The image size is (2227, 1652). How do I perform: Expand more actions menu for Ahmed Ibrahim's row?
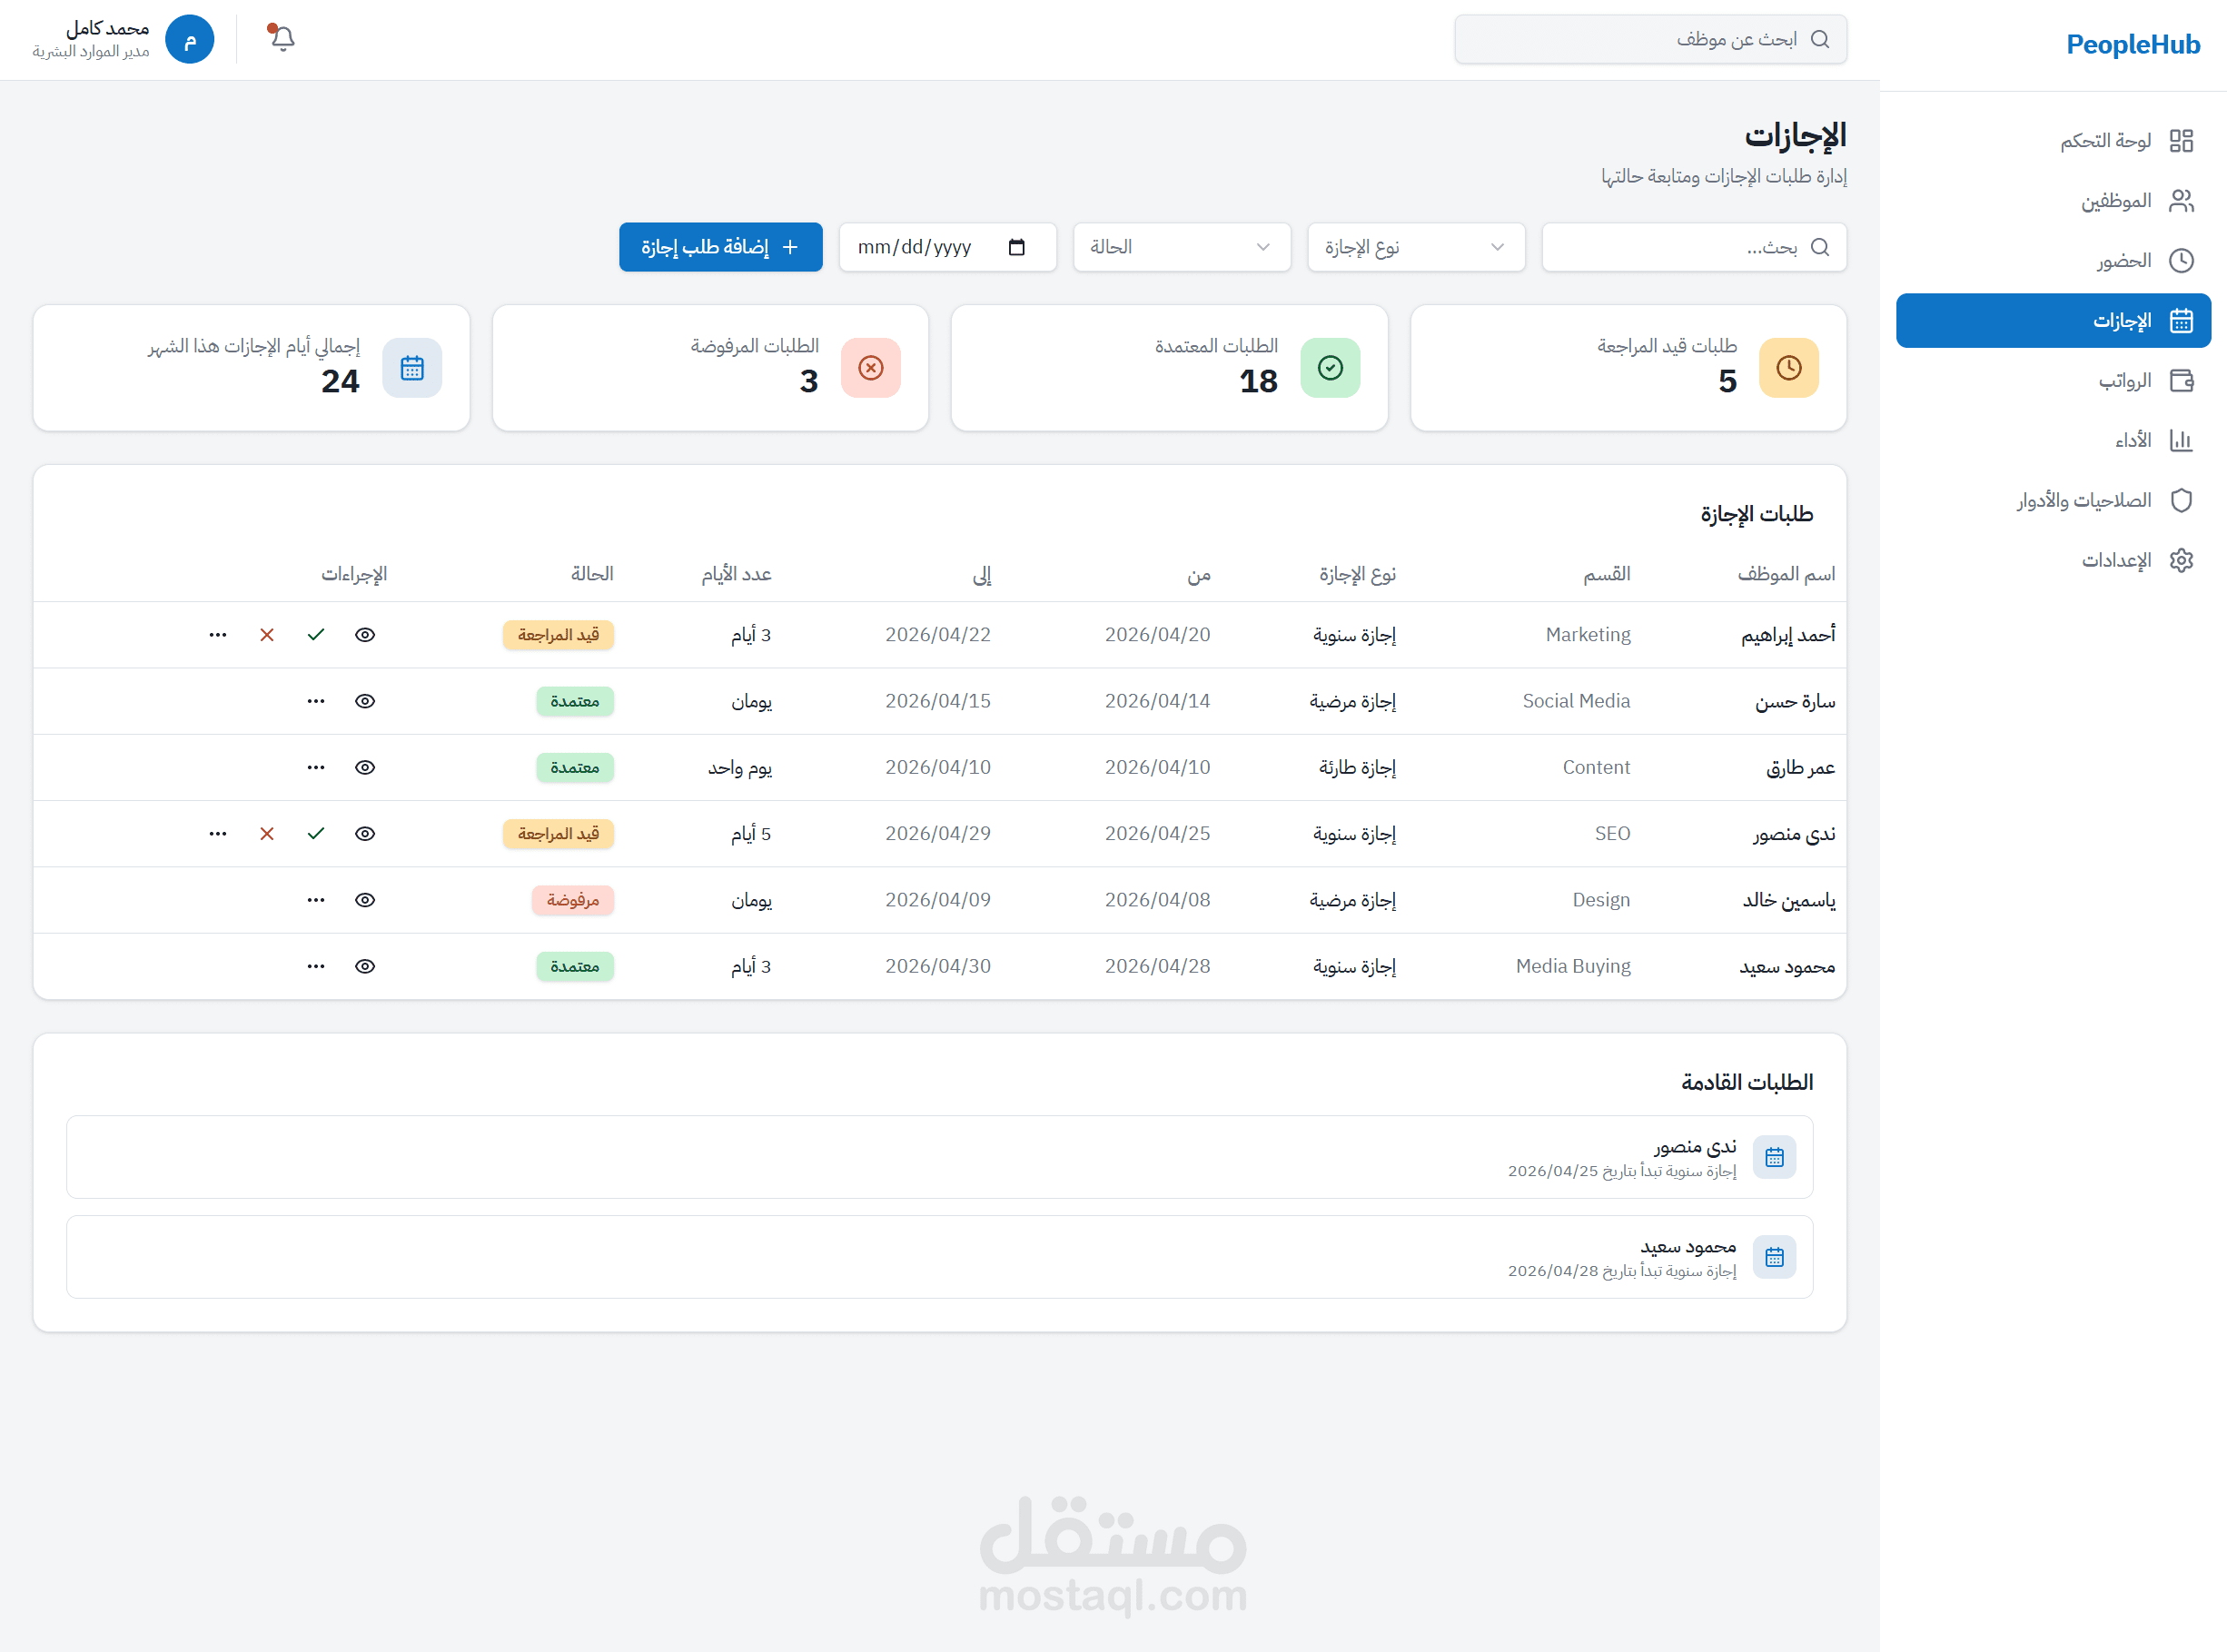(x=218, y=635)
